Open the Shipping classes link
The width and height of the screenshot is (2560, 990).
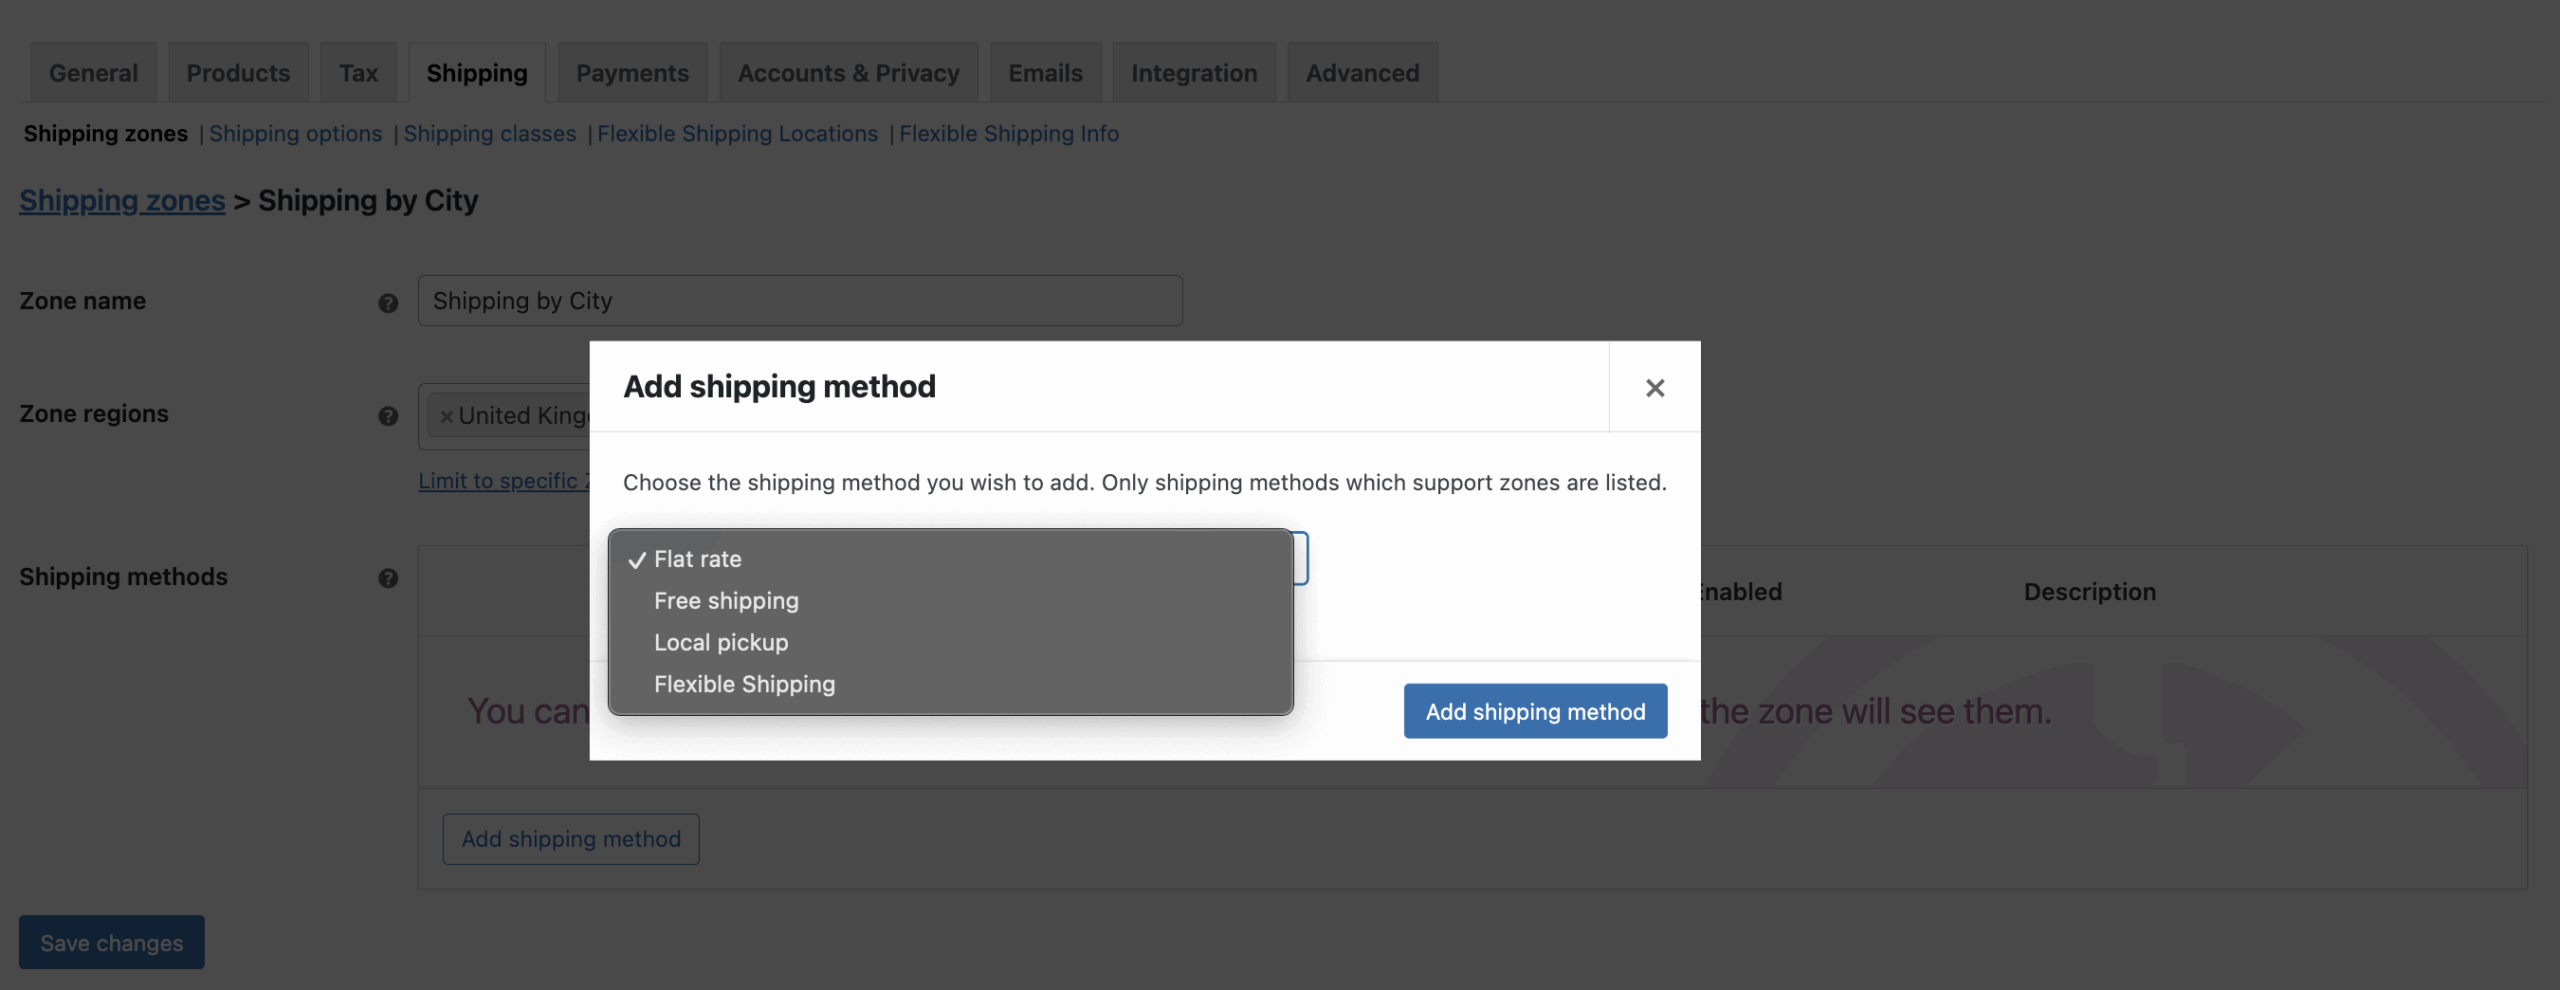point(489,134)
